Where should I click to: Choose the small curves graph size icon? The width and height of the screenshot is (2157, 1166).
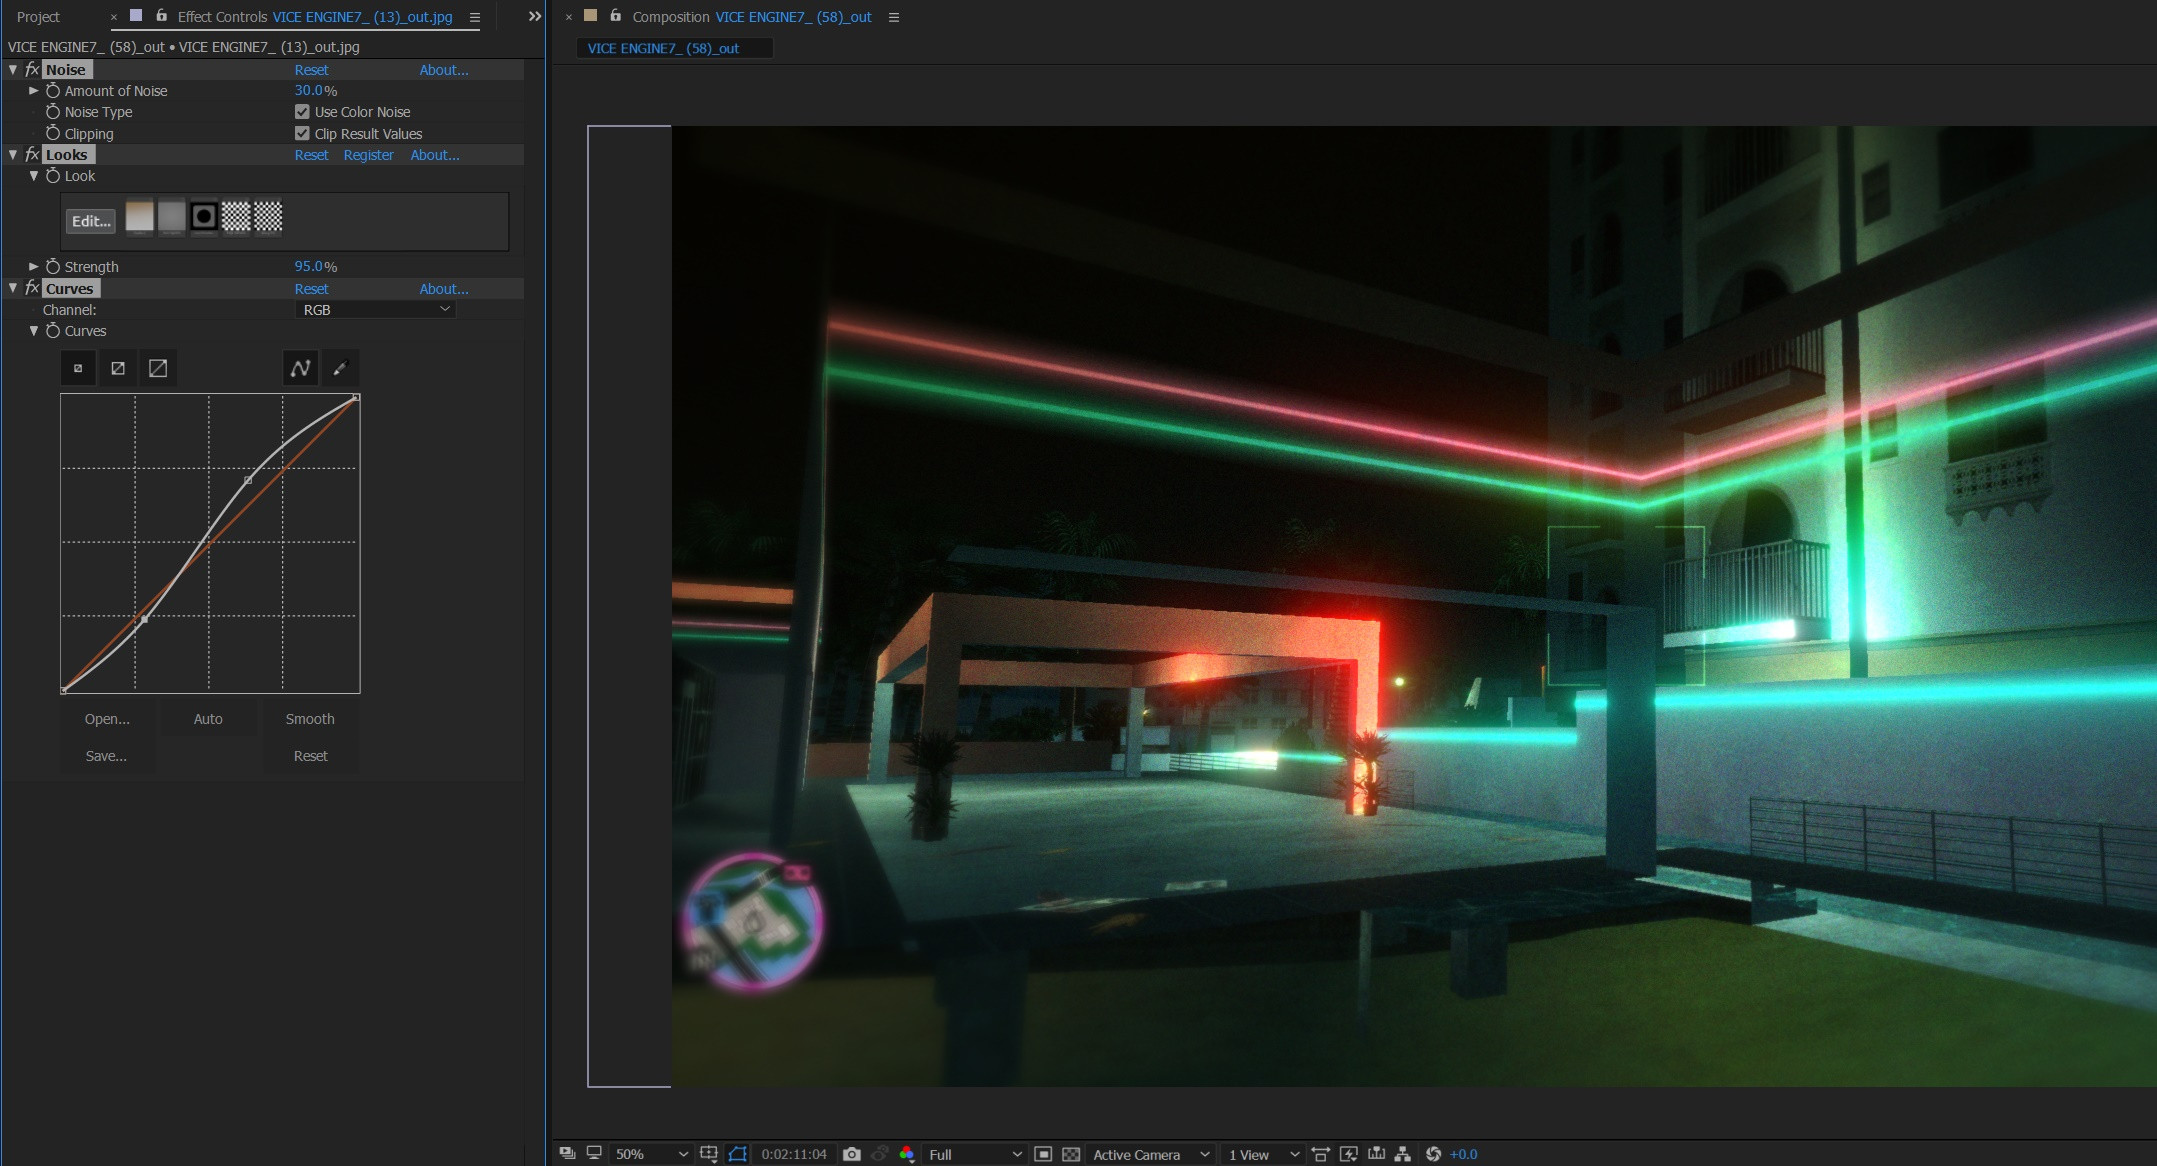(x=78, y=368)
